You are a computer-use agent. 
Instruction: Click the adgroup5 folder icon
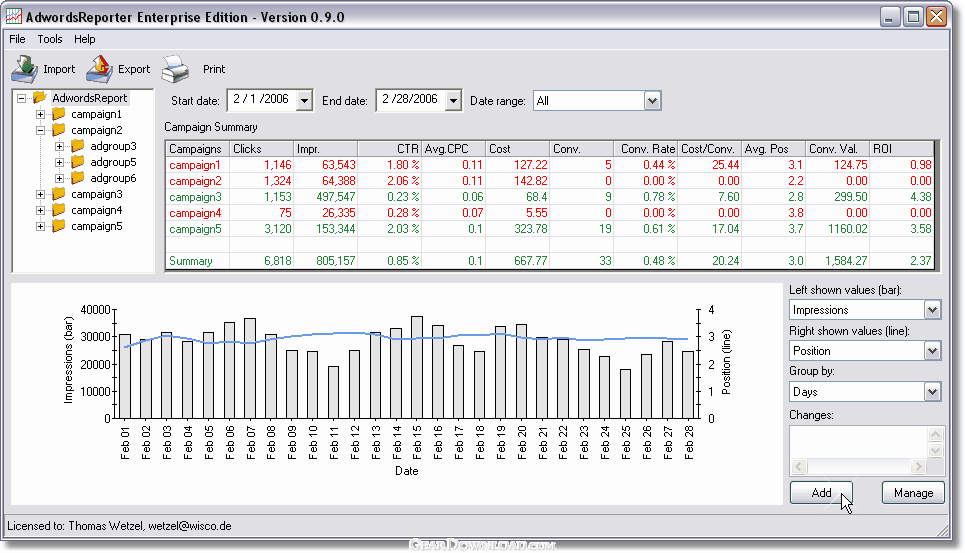(x=78, y=162)
